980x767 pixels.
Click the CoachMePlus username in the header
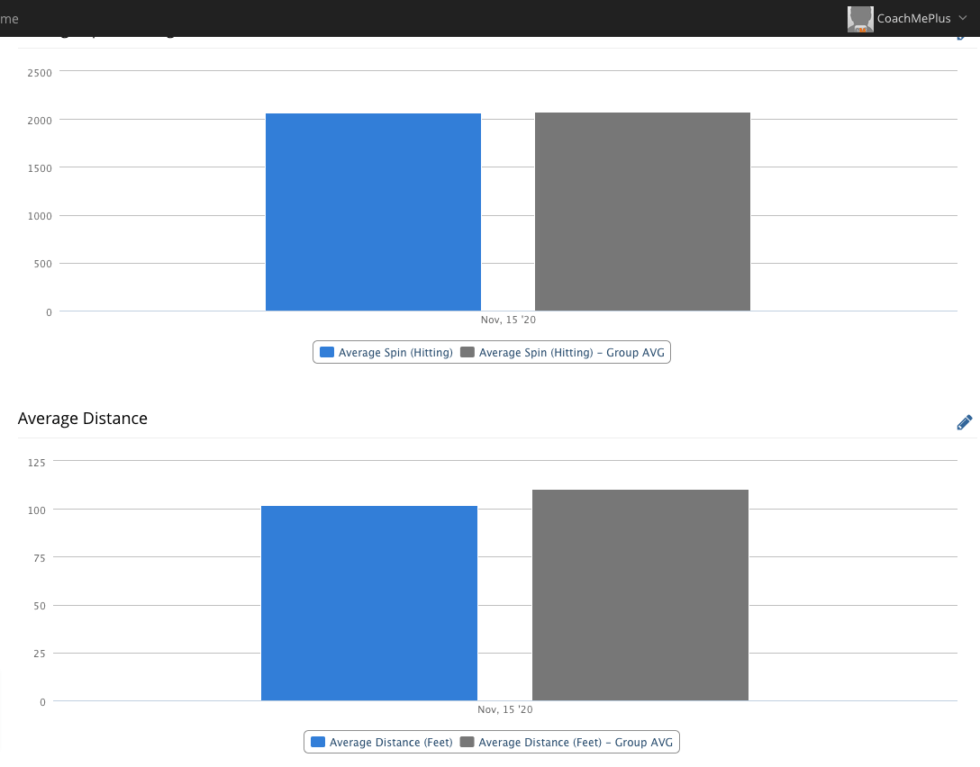point(913,19)
